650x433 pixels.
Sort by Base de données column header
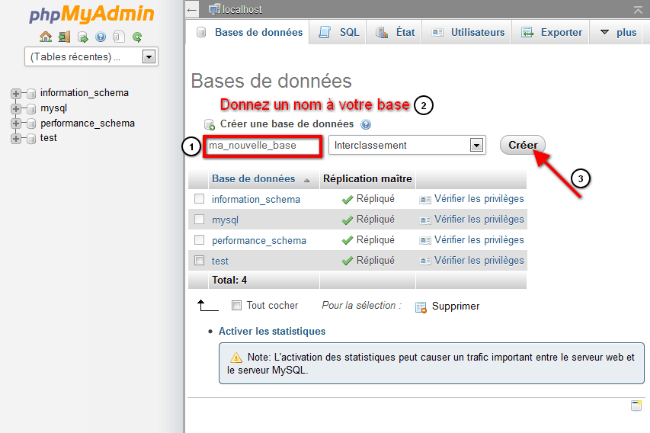[253, 179]
